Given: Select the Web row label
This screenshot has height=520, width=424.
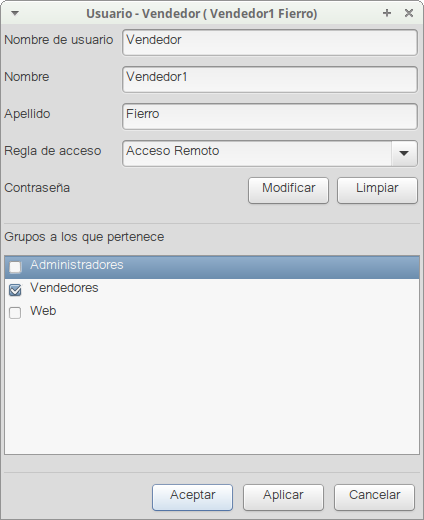Looking at the screenshot, I should (x=43, y=311).
